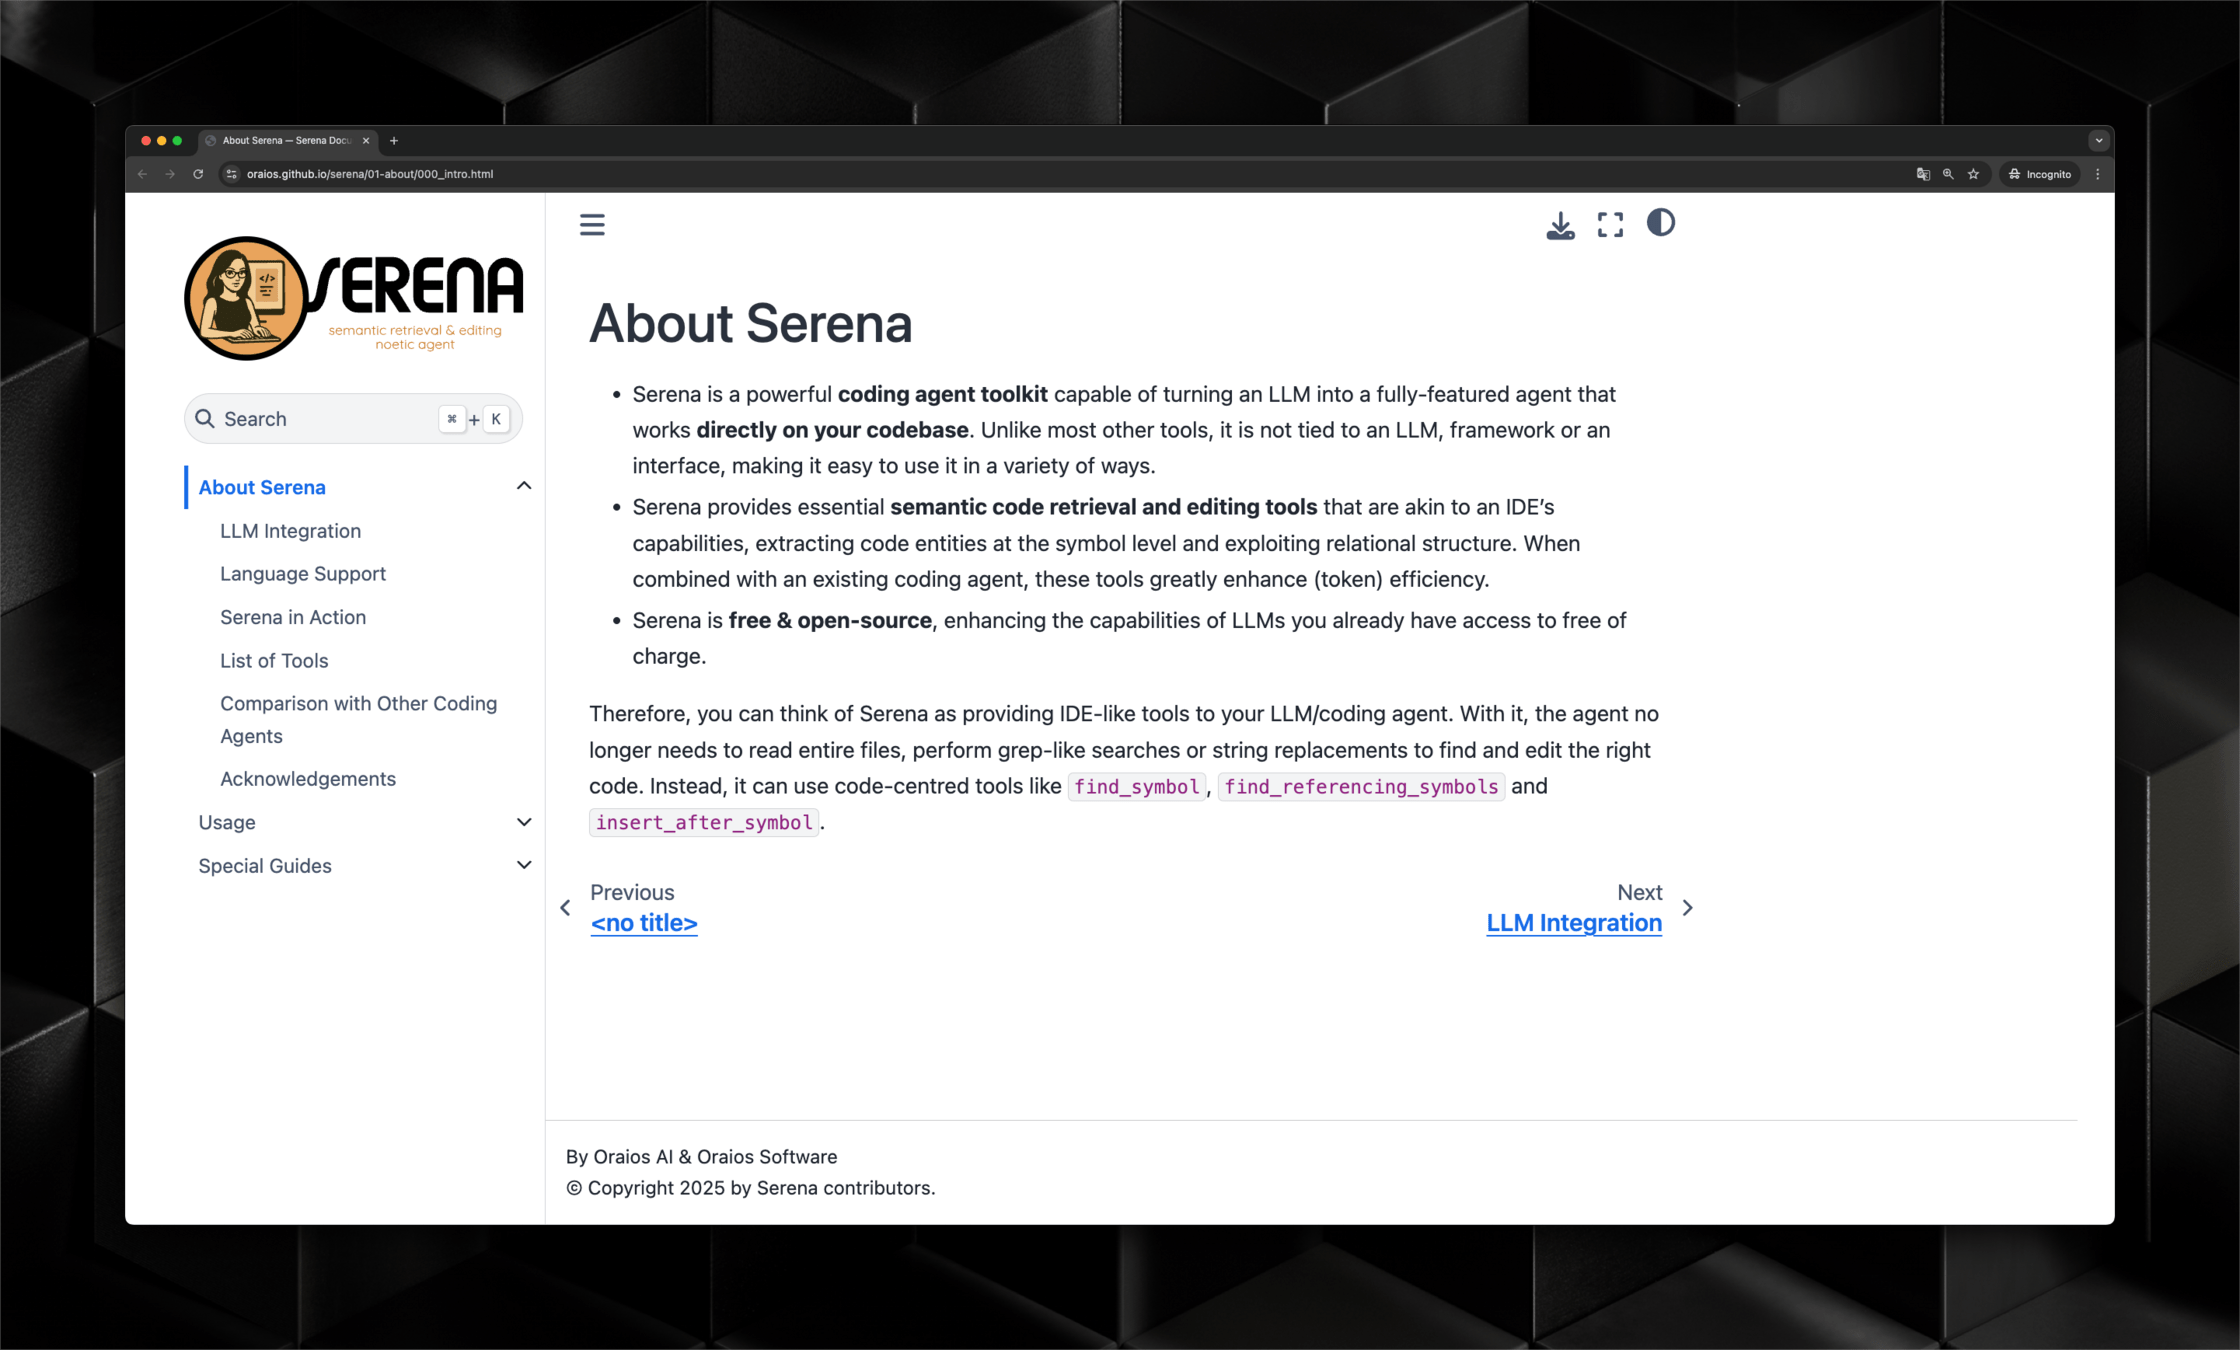This screenshot has width=2240, height=1350.
Task: Click the browser reload icon
Action: [198, 174]
